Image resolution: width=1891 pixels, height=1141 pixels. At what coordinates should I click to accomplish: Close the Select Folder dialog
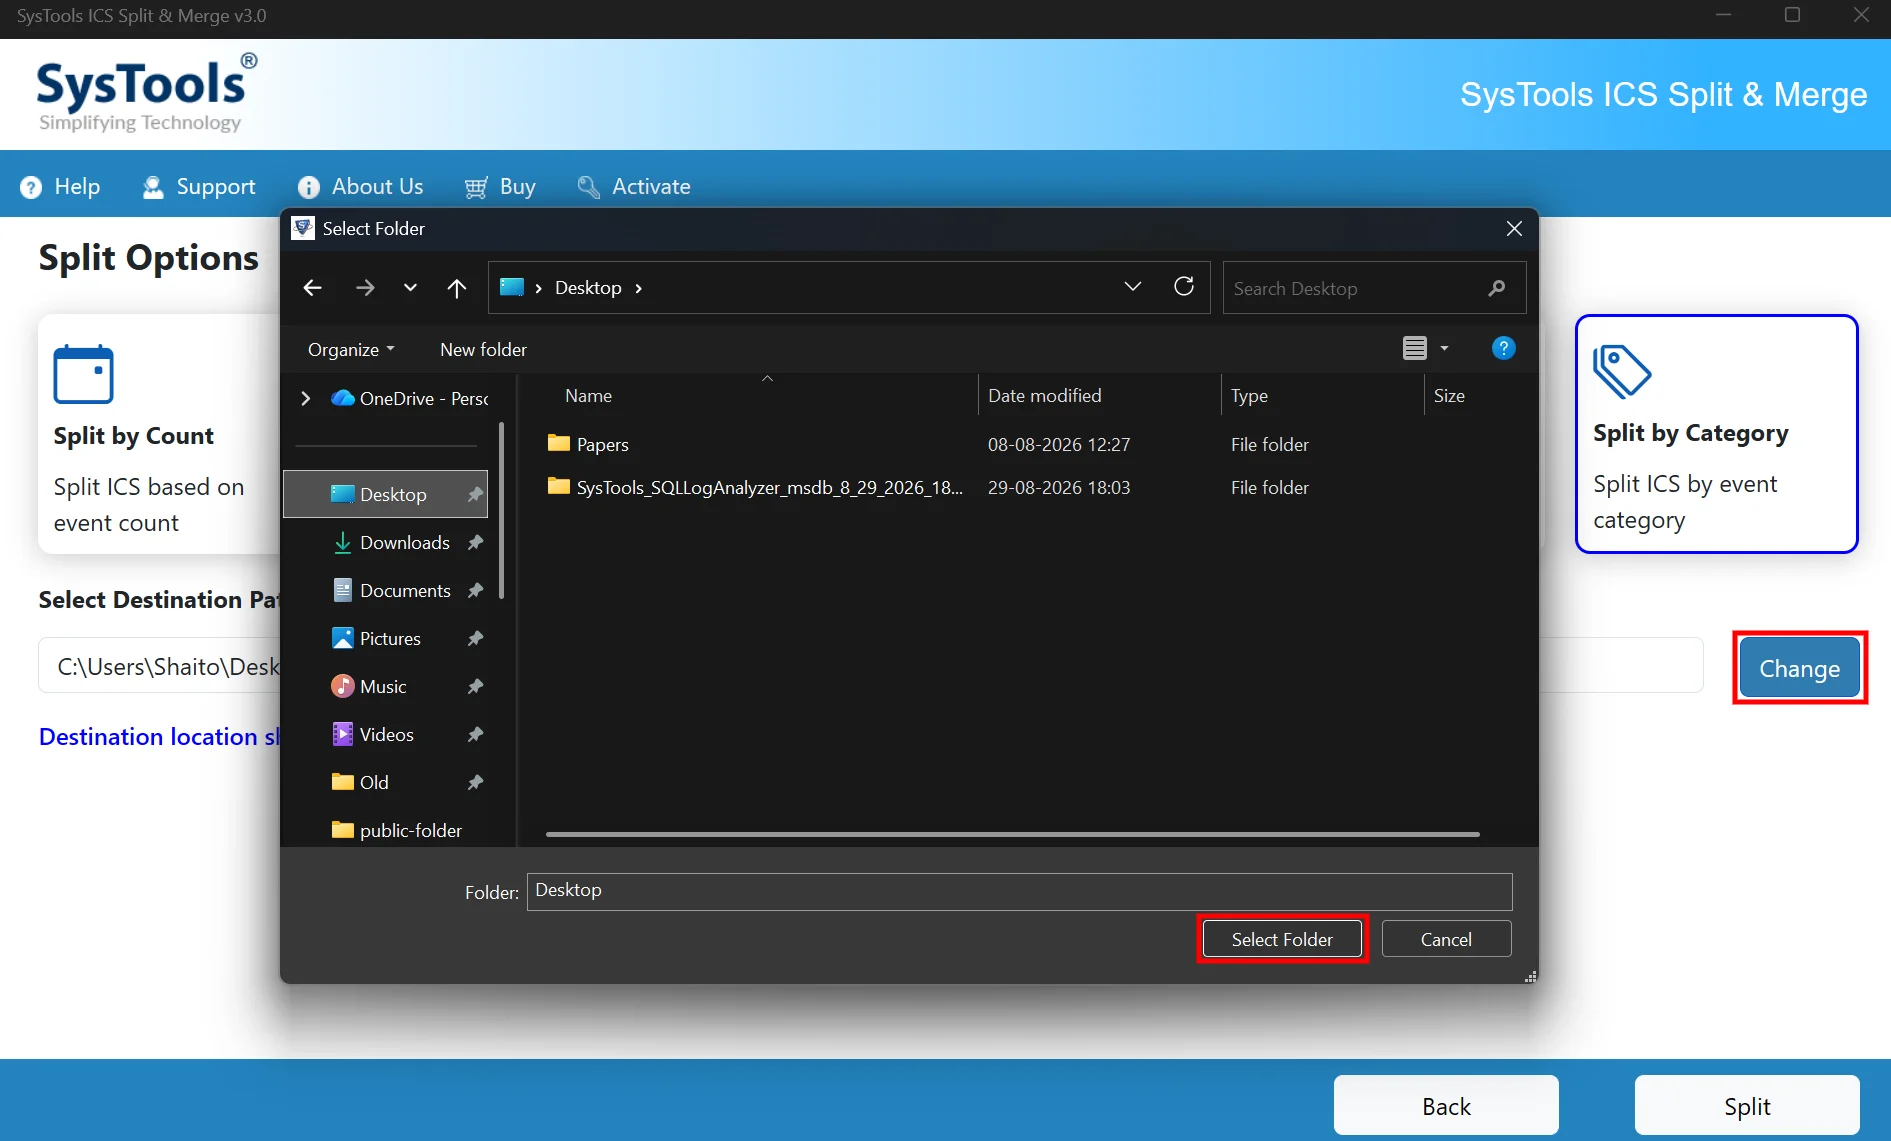pyautogui.click(x=1514, y=229)
